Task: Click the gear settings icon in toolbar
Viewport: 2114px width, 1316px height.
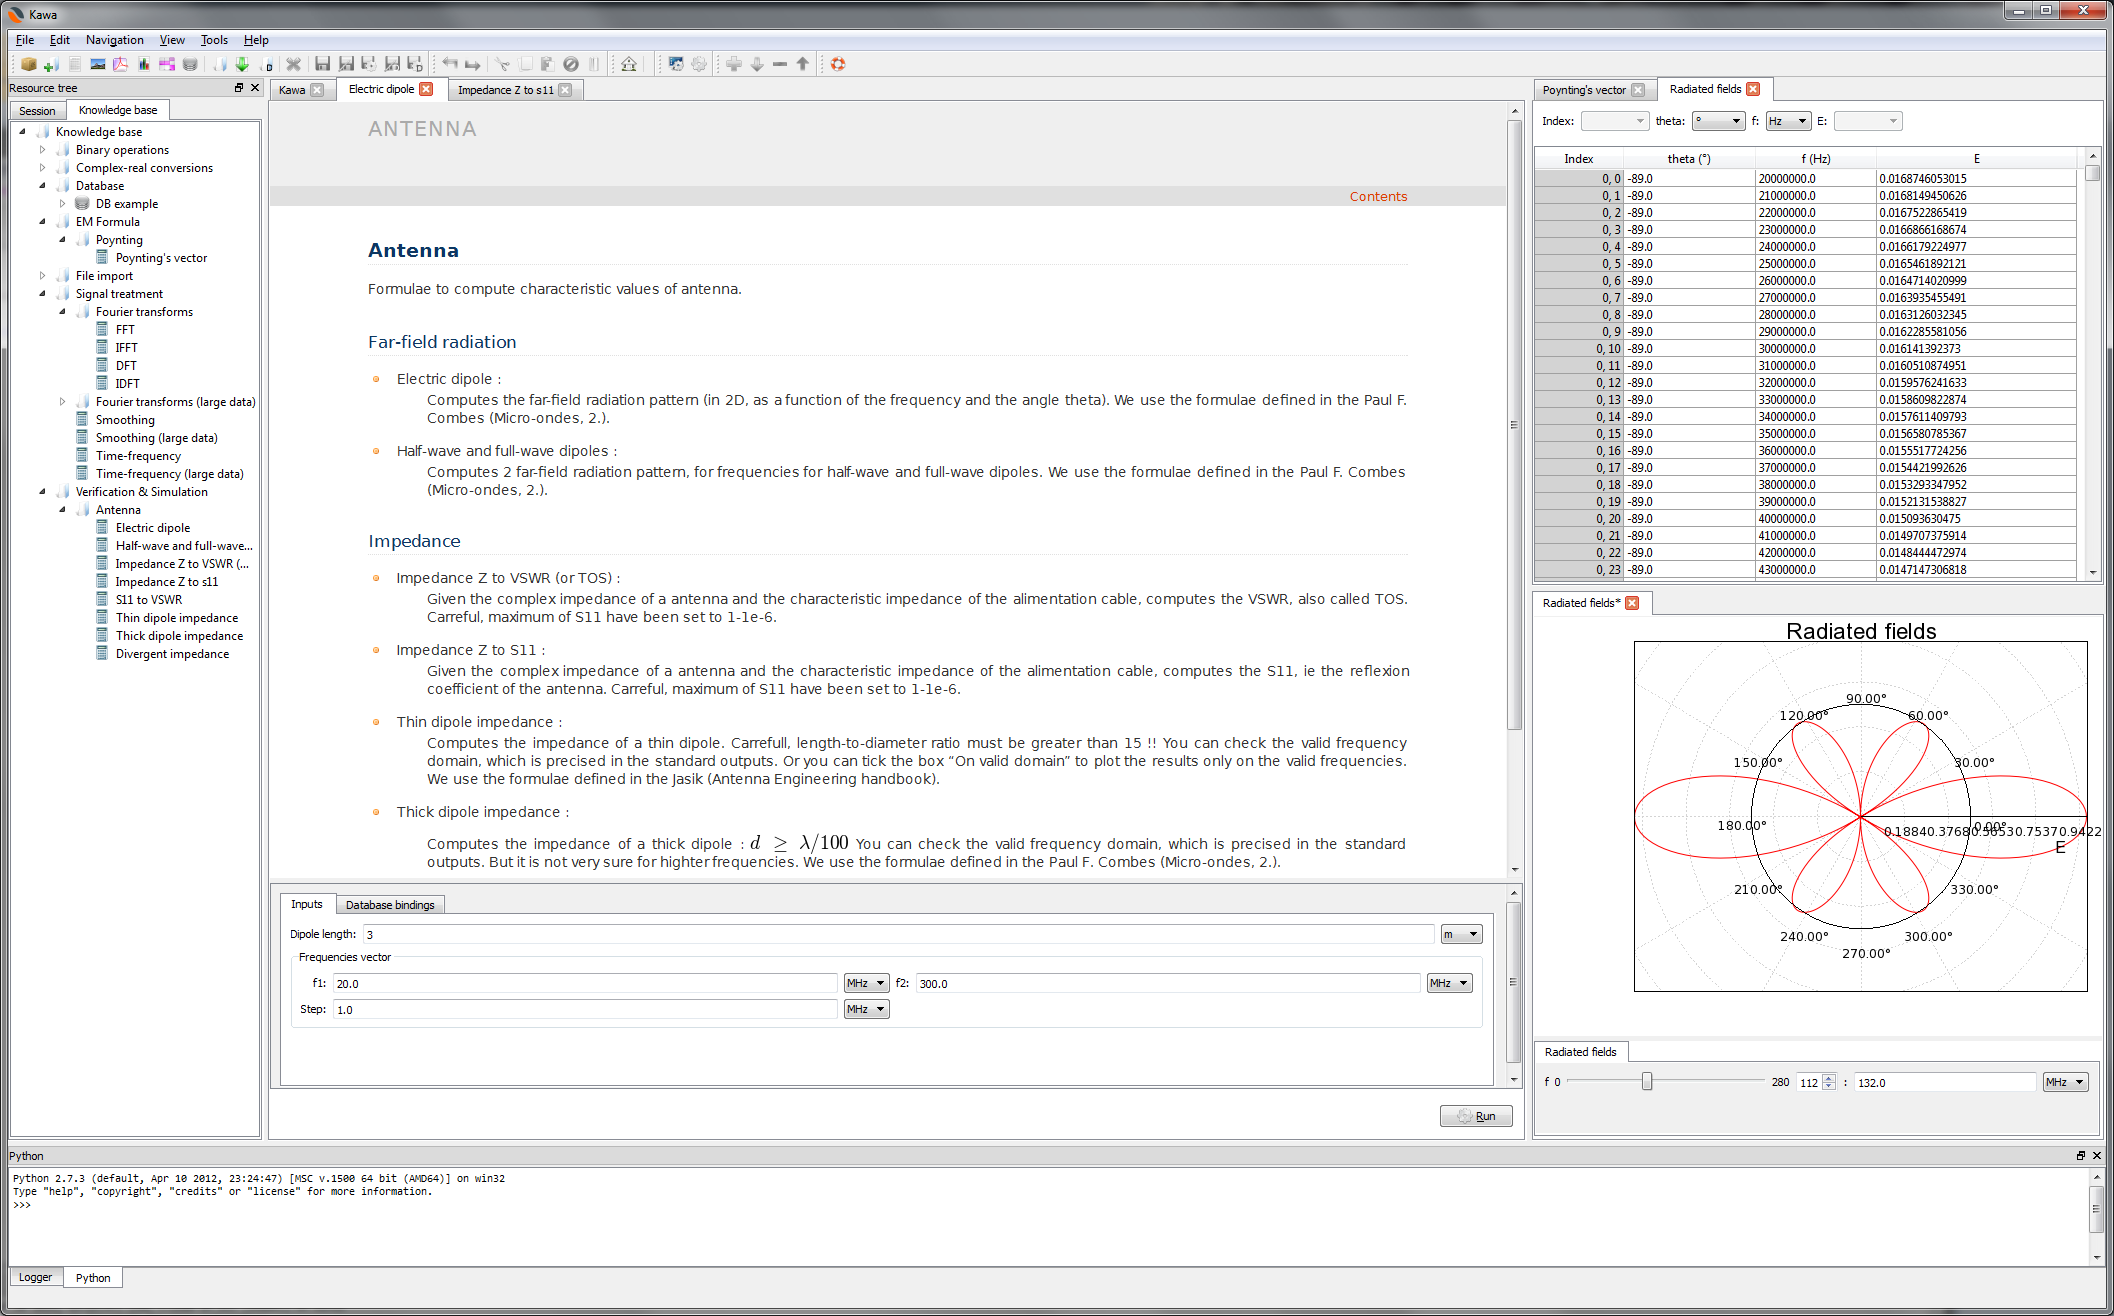Action: pyautogui.click(x=699, y=64)
